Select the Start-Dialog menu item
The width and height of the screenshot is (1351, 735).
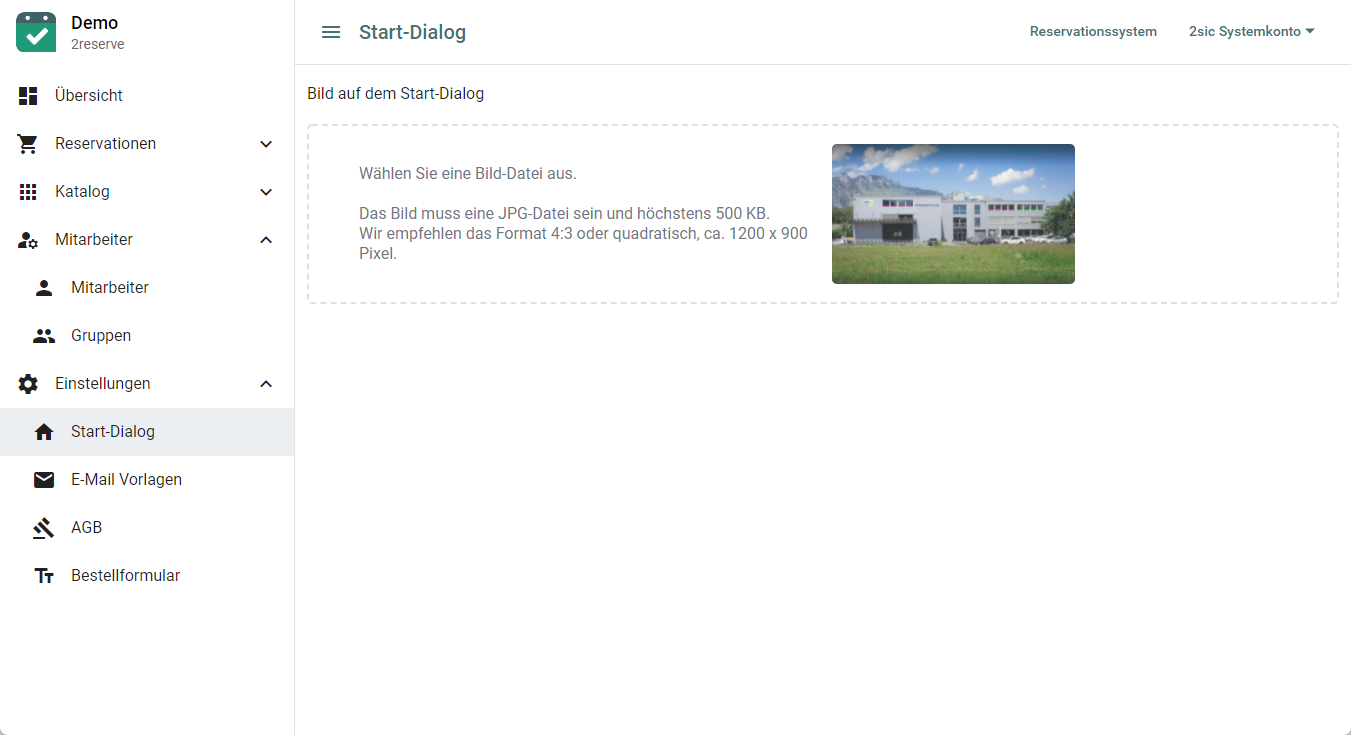pyautogui.click(x=113, y=432)
